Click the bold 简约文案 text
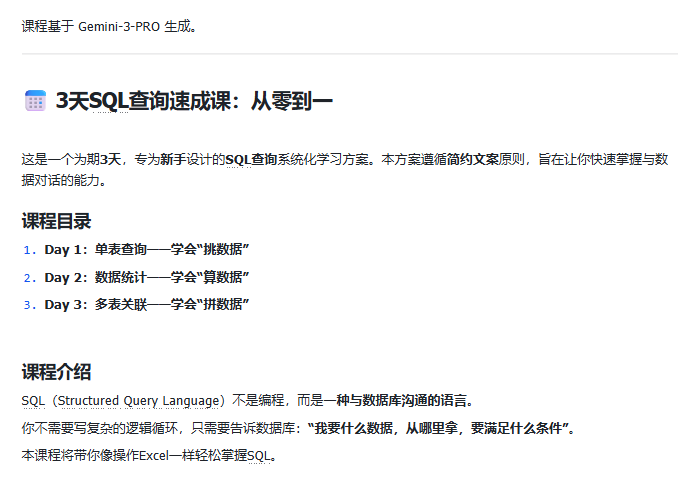This screenshot has width=700, height=492. pyautogui.click(x=473, y=159)
